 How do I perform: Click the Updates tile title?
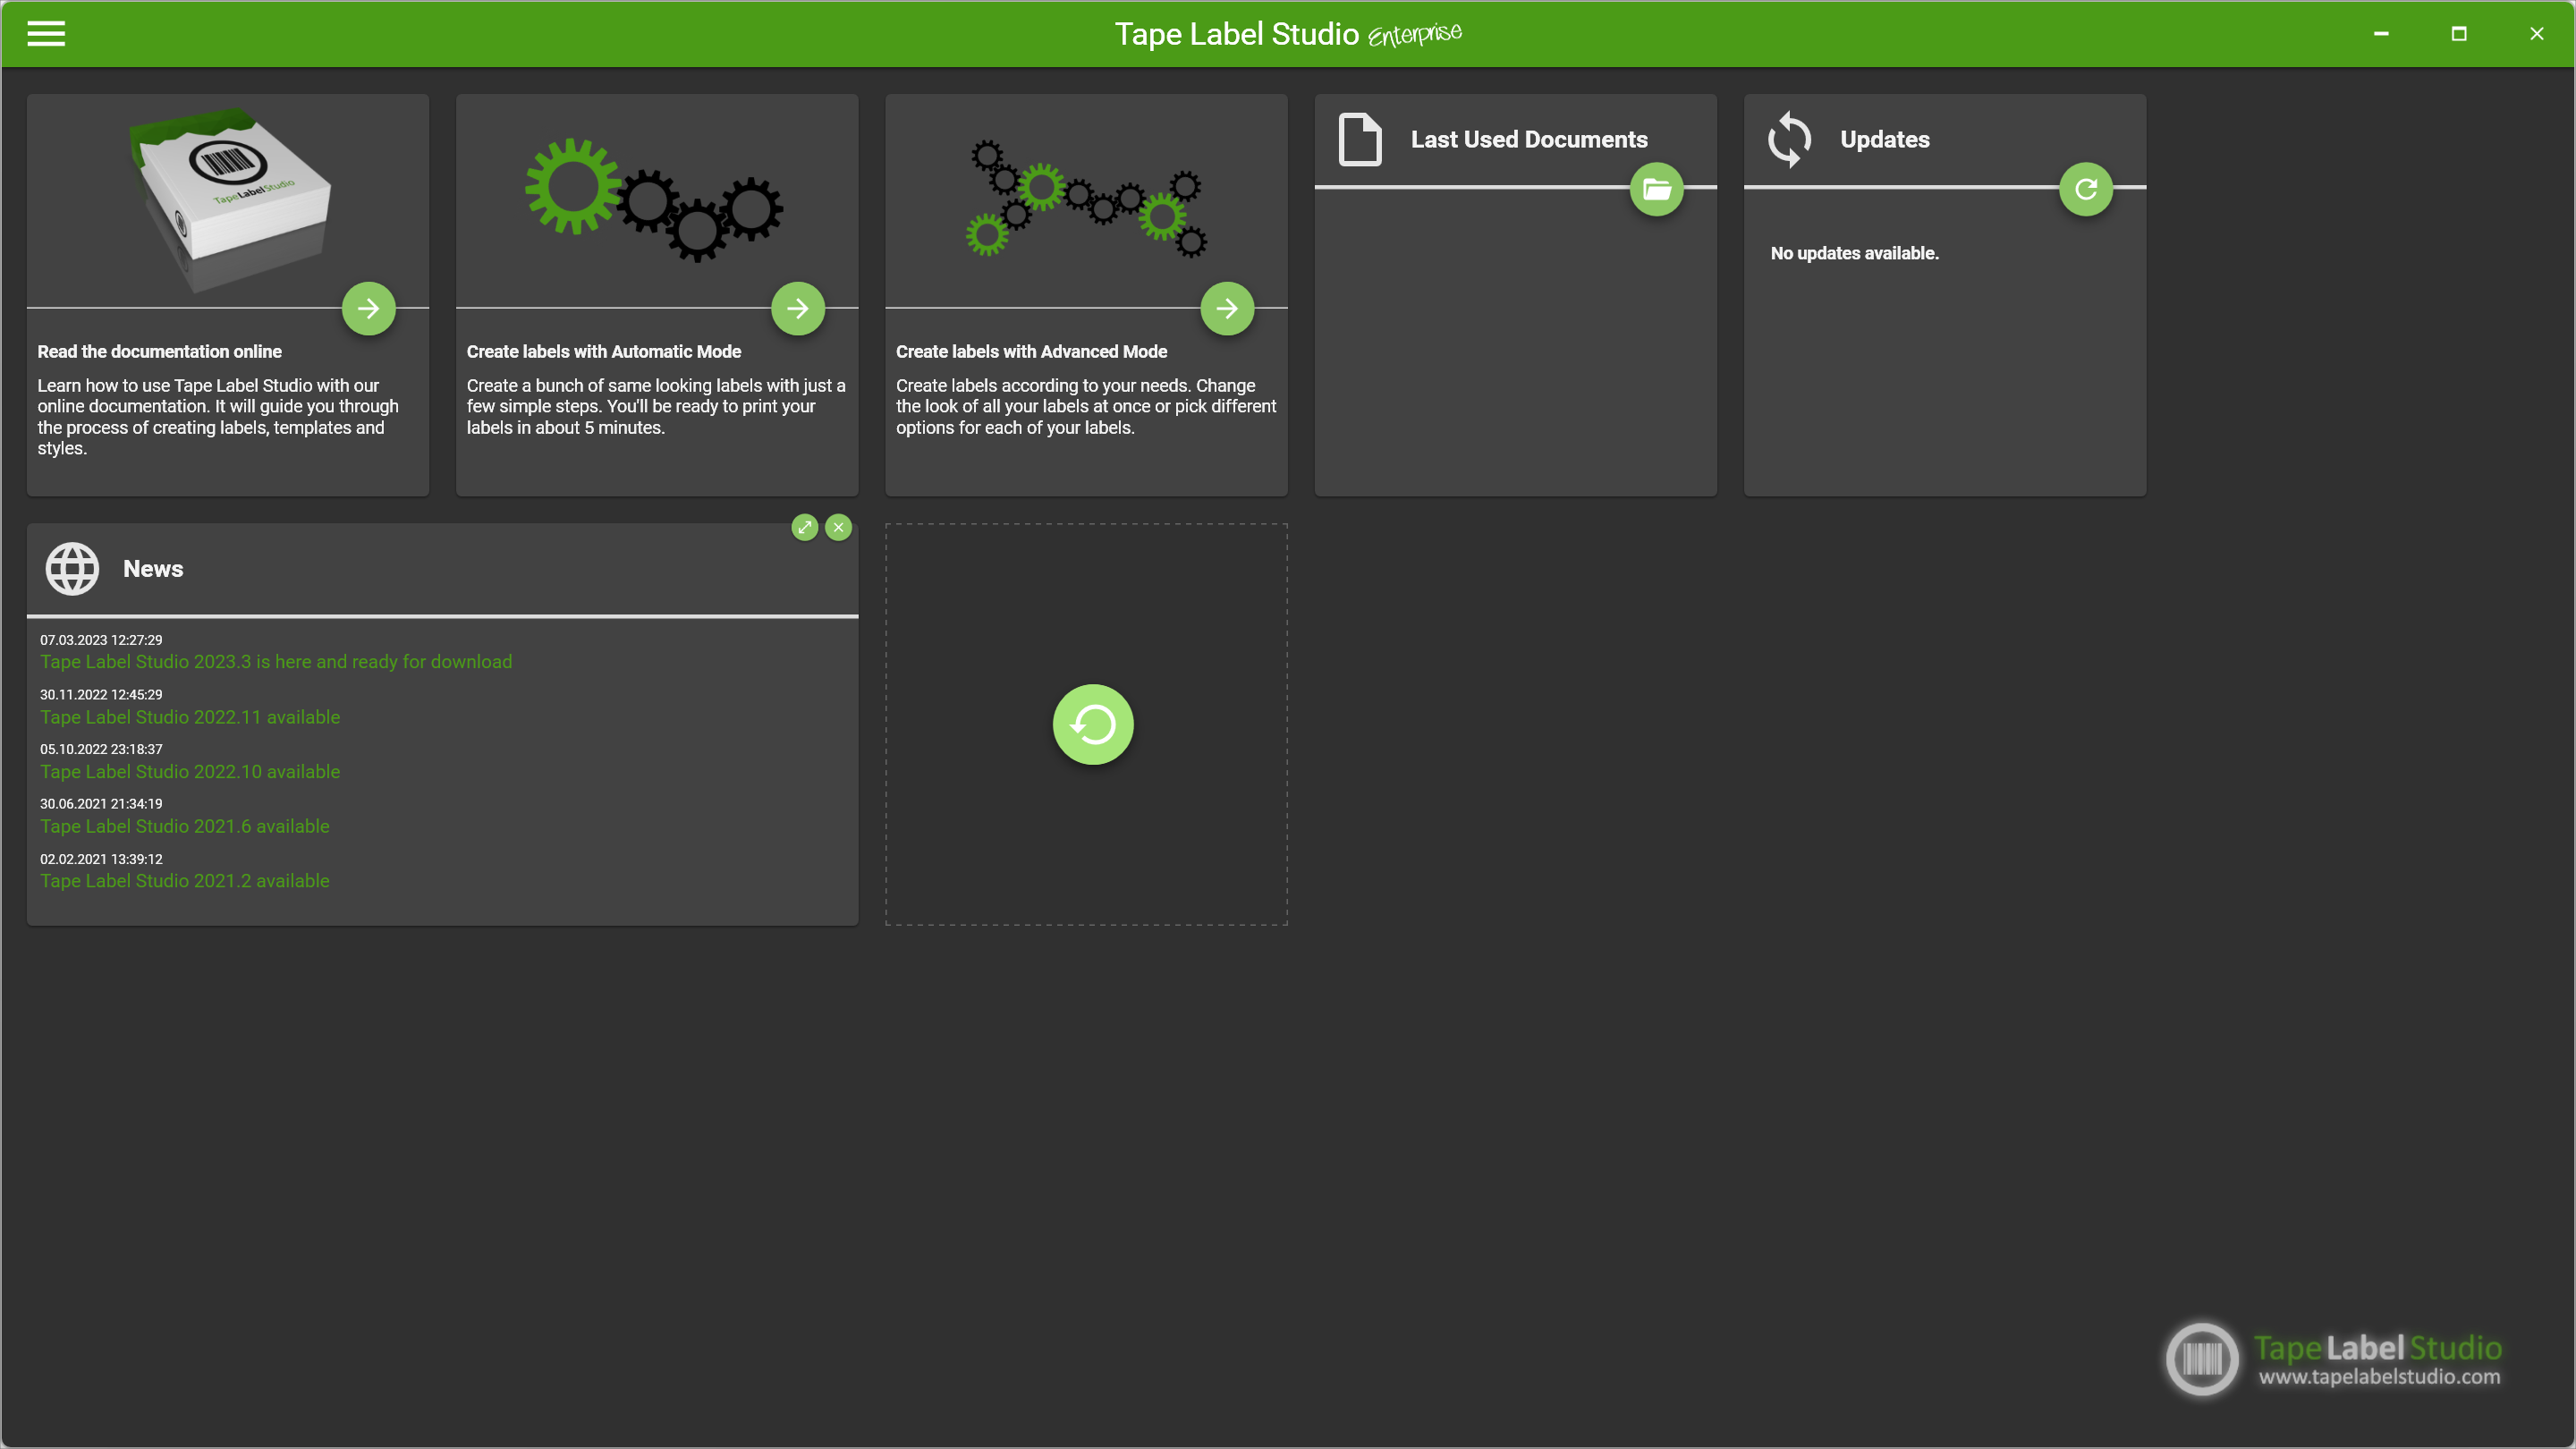(1885, 140)
